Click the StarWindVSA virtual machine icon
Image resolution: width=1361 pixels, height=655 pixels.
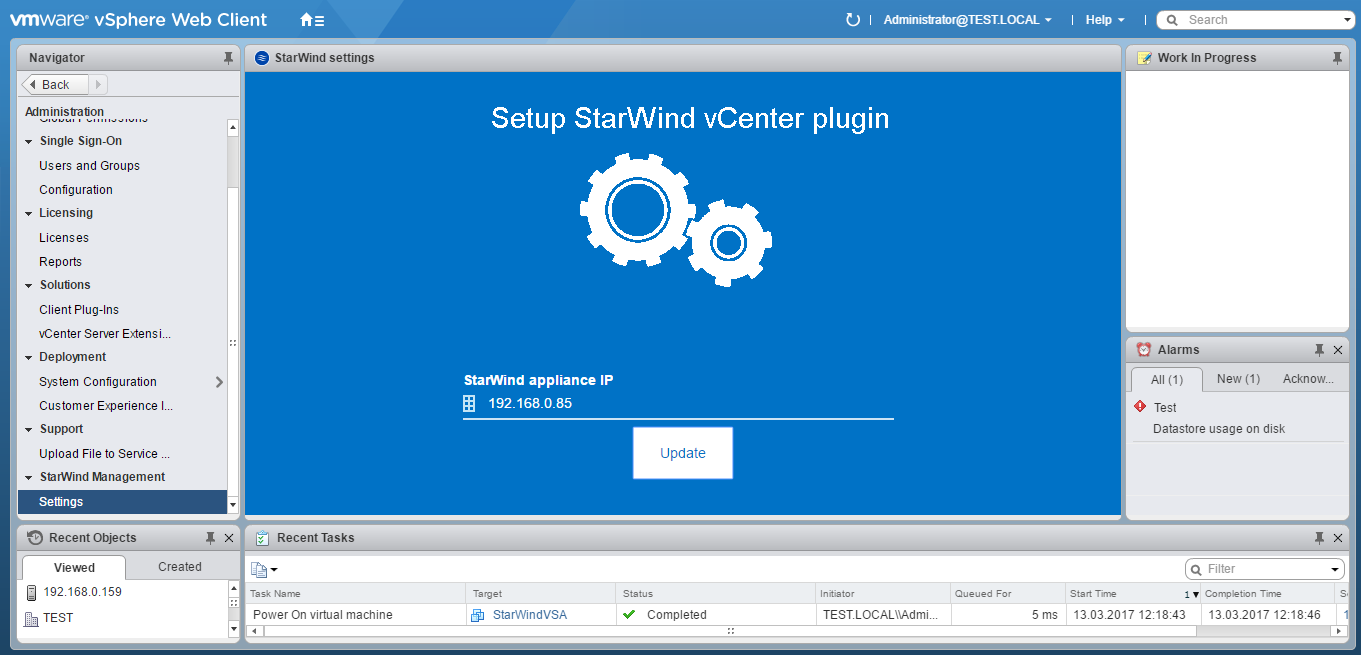point(478,615)
